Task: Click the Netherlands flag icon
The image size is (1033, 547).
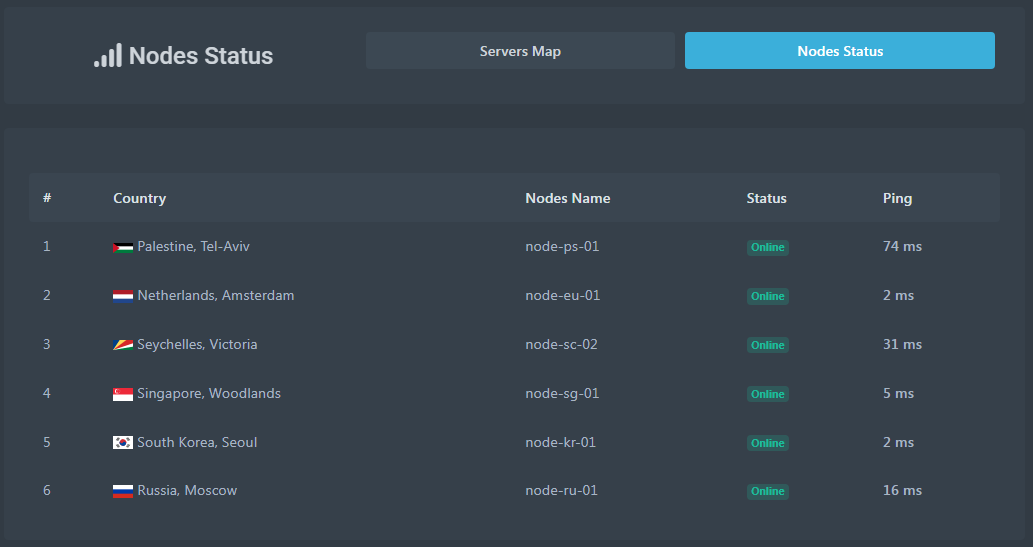Action: pos(123,296)
